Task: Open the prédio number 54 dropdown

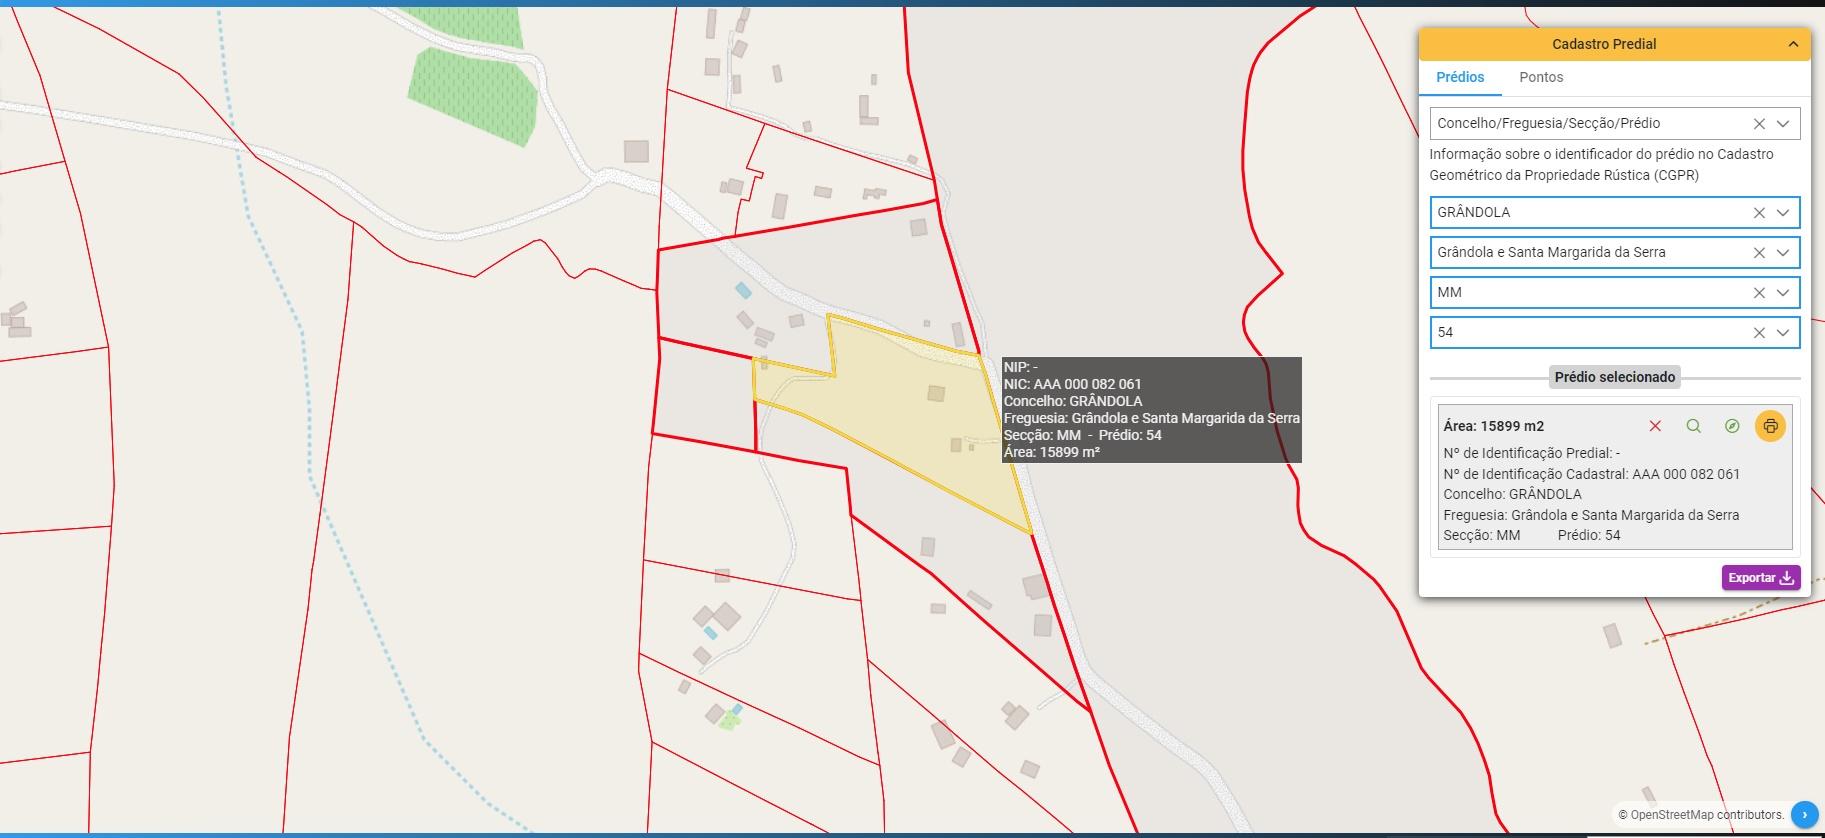Action: click(x=1783, y=333)
